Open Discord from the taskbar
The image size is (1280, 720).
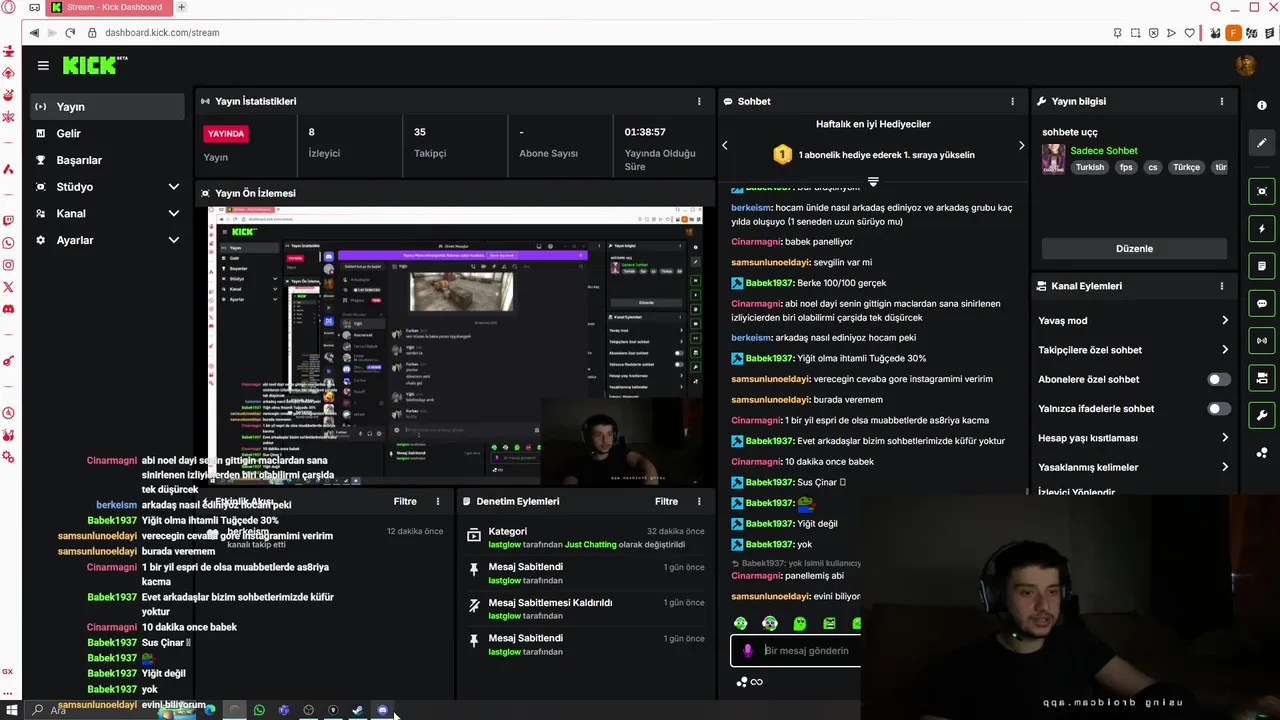[x=382, y=710]
